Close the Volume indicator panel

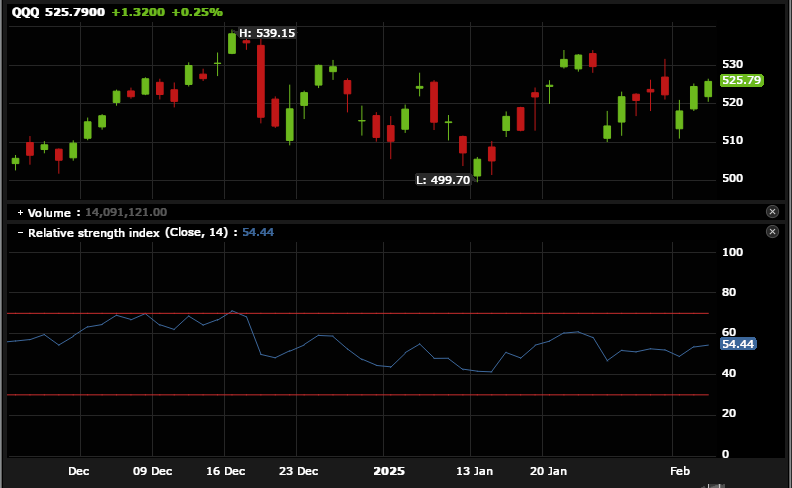772,212
